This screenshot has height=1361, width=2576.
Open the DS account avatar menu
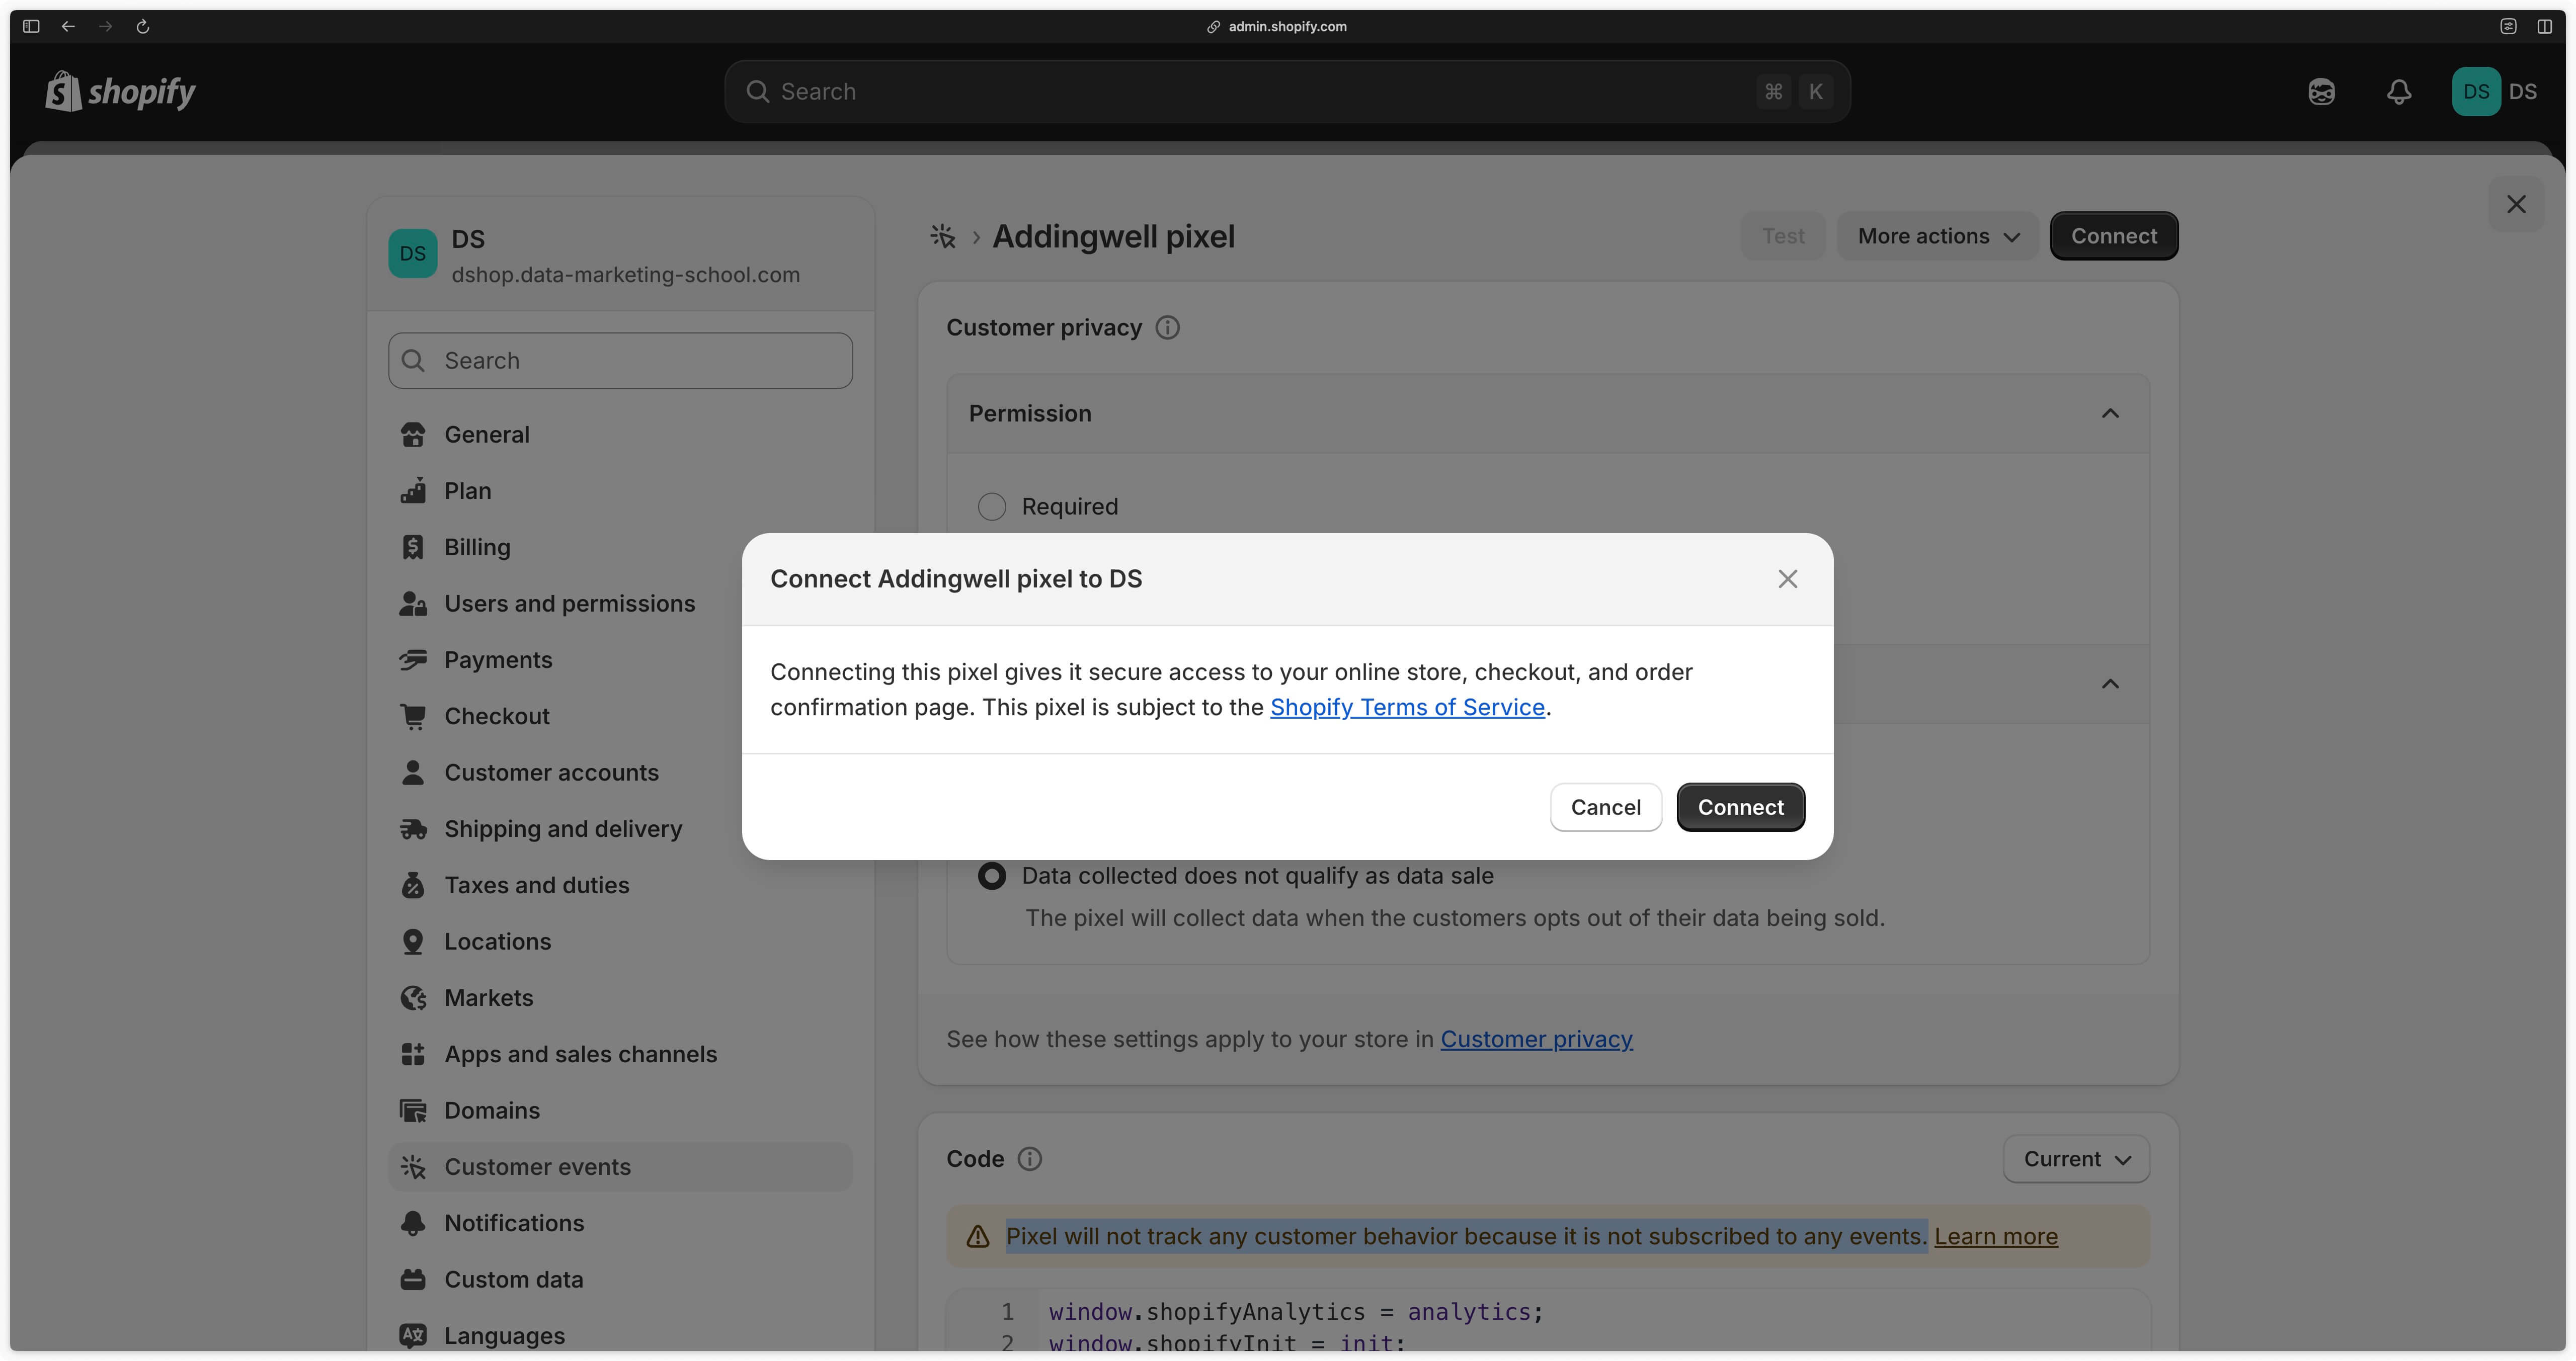pos(2494,92)
